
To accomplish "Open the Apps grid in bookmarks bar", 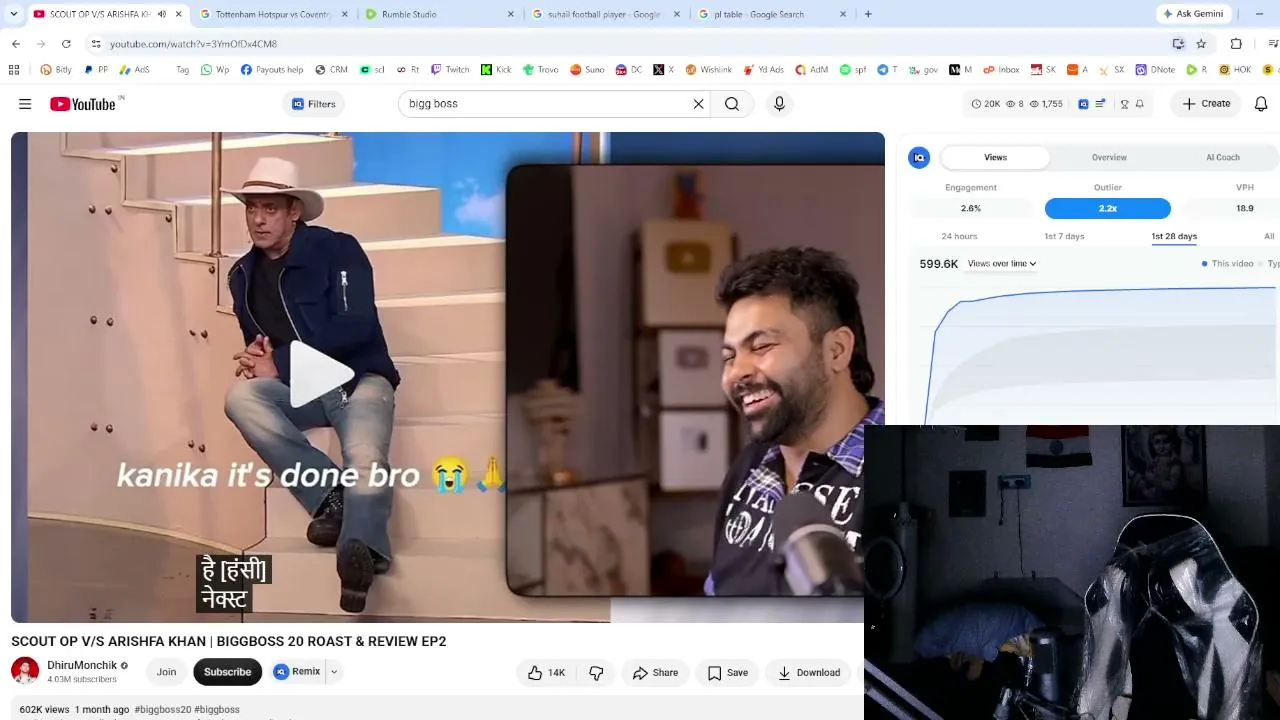I will 14,70.
